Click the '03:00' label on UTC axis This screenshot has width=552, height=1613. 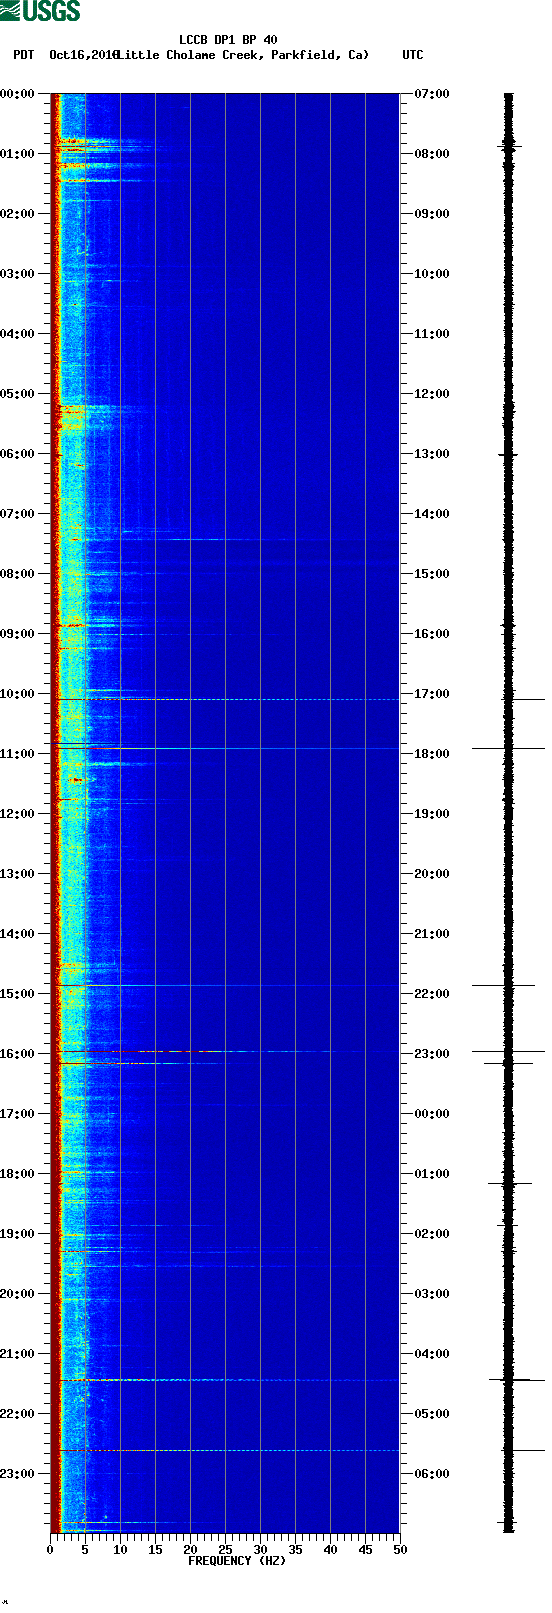[x=432, y=1294]
